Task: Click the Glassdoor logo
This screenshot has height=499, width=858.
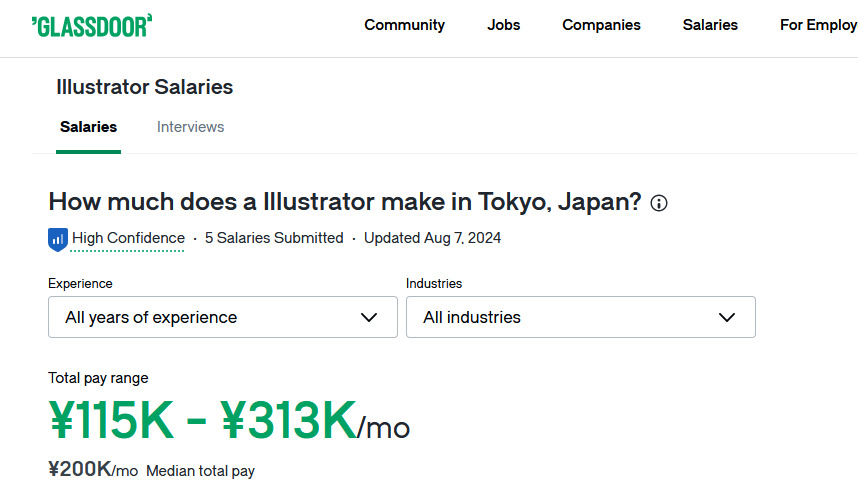Action: pos(92,25)
